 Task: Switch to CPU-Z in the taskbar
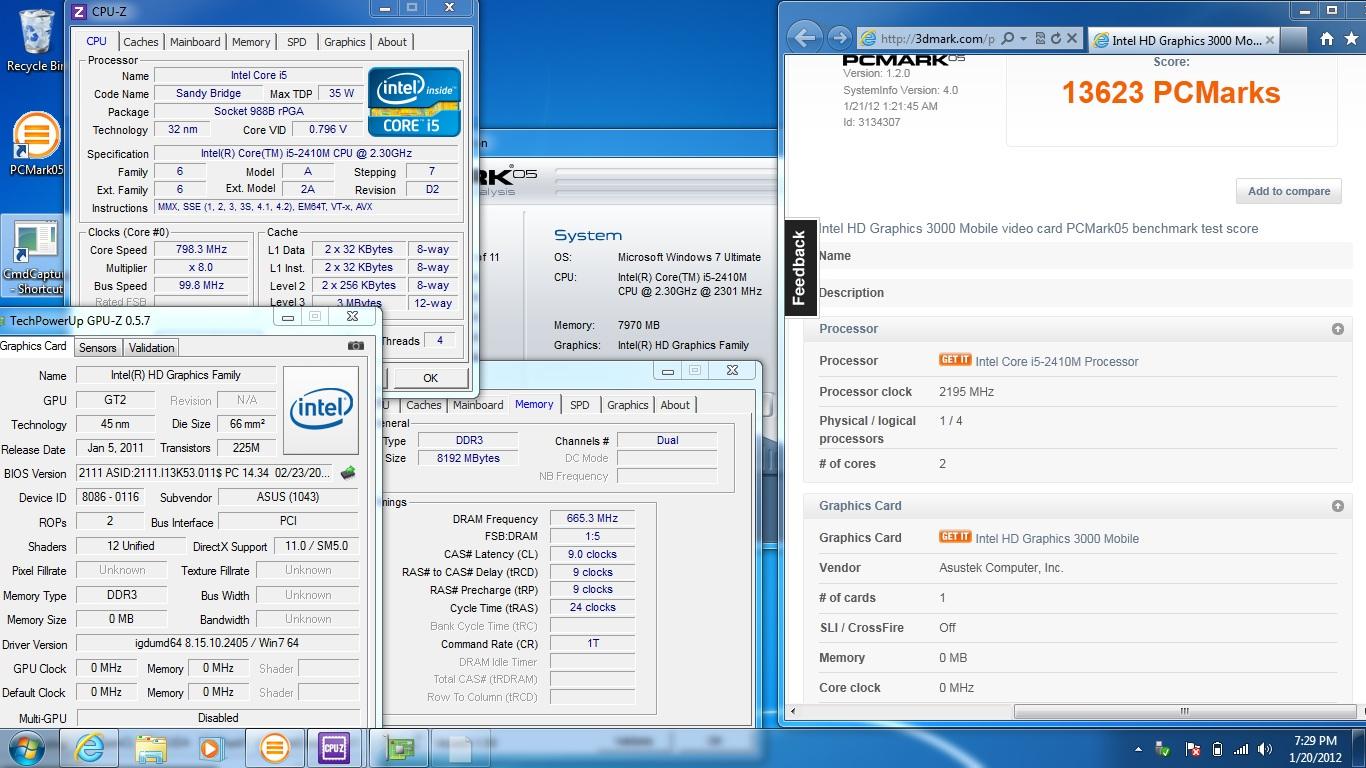click(x=334, y=748)
